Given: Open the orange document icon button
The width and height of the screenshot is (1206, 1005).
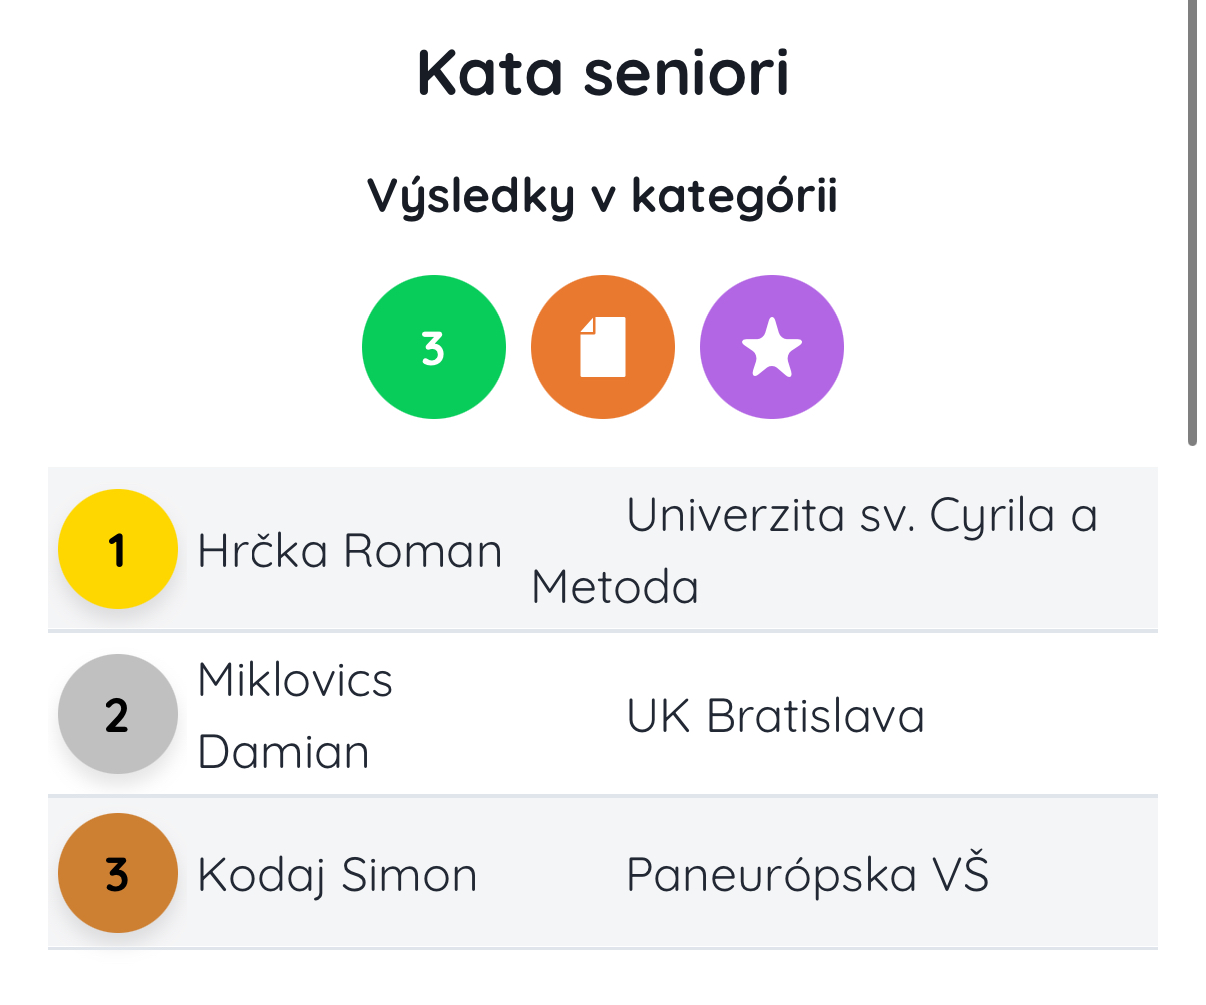Looking at the screenshot, I should click(602, 347).
